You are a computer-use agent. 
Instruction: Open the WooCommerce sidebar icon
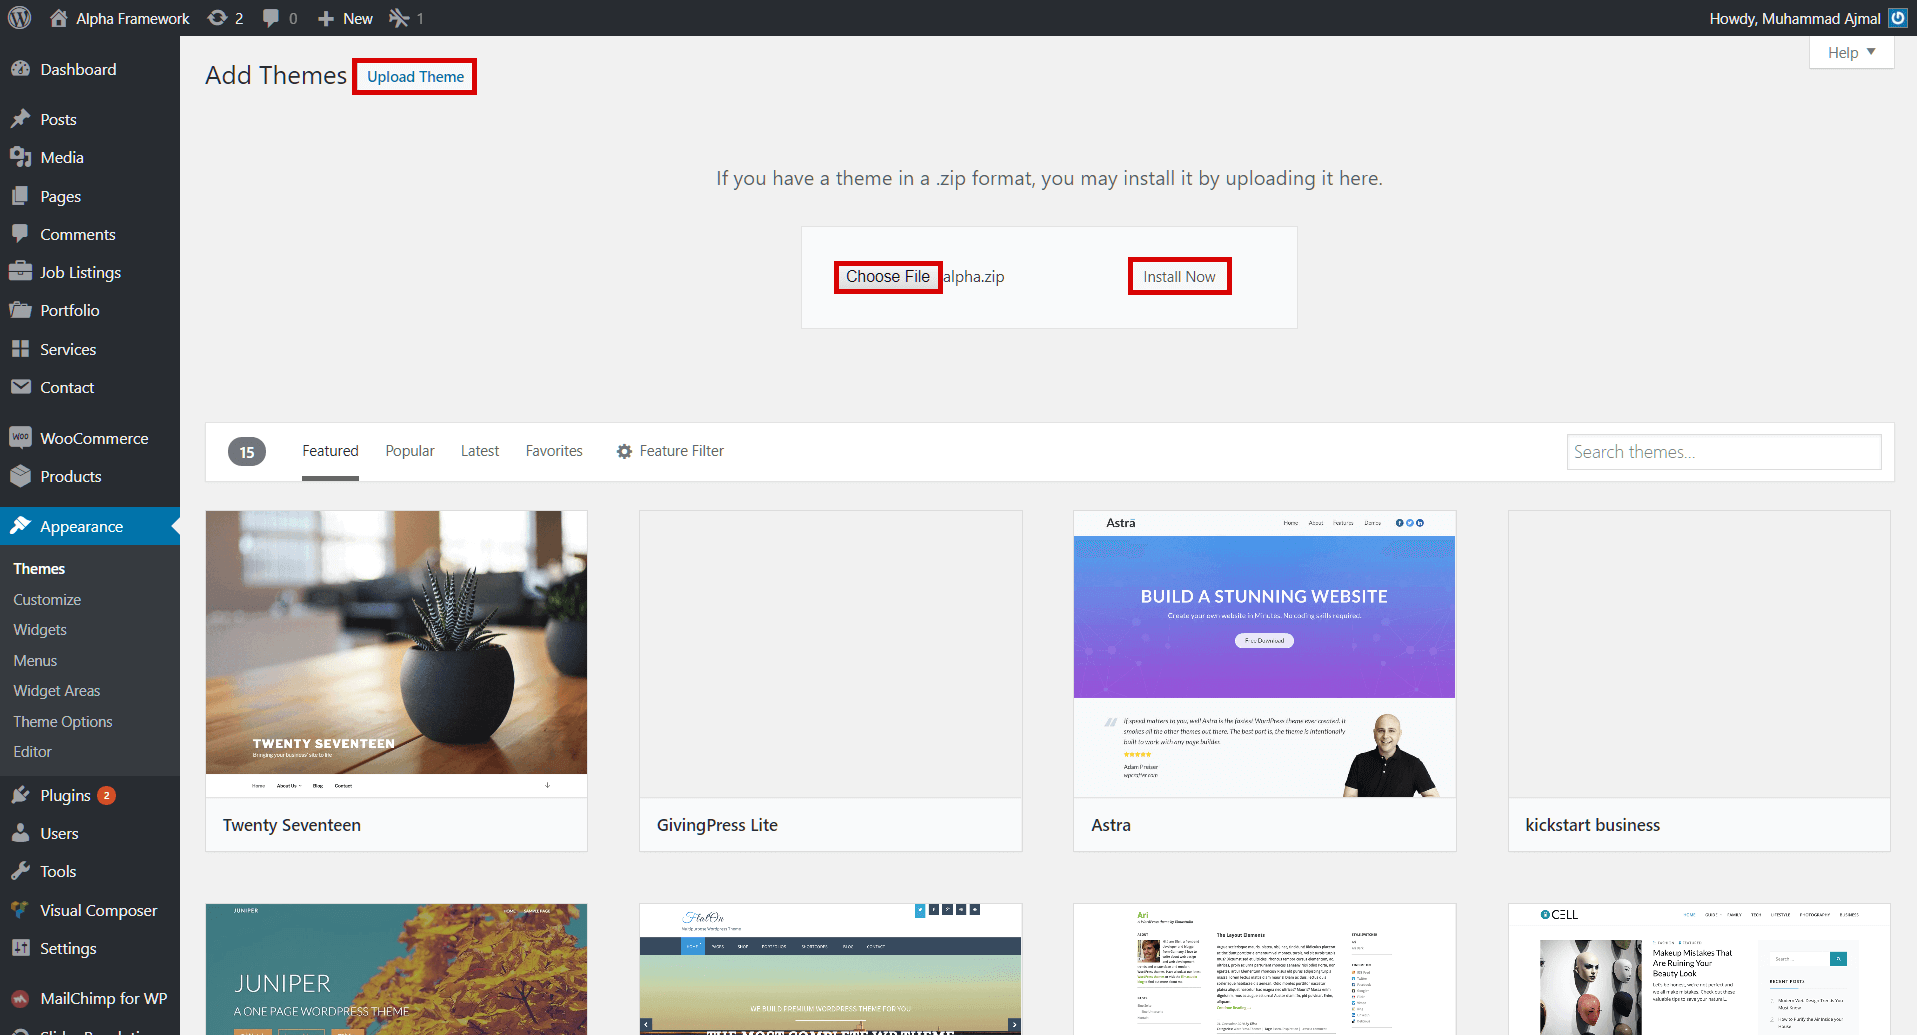pos(20,437)
